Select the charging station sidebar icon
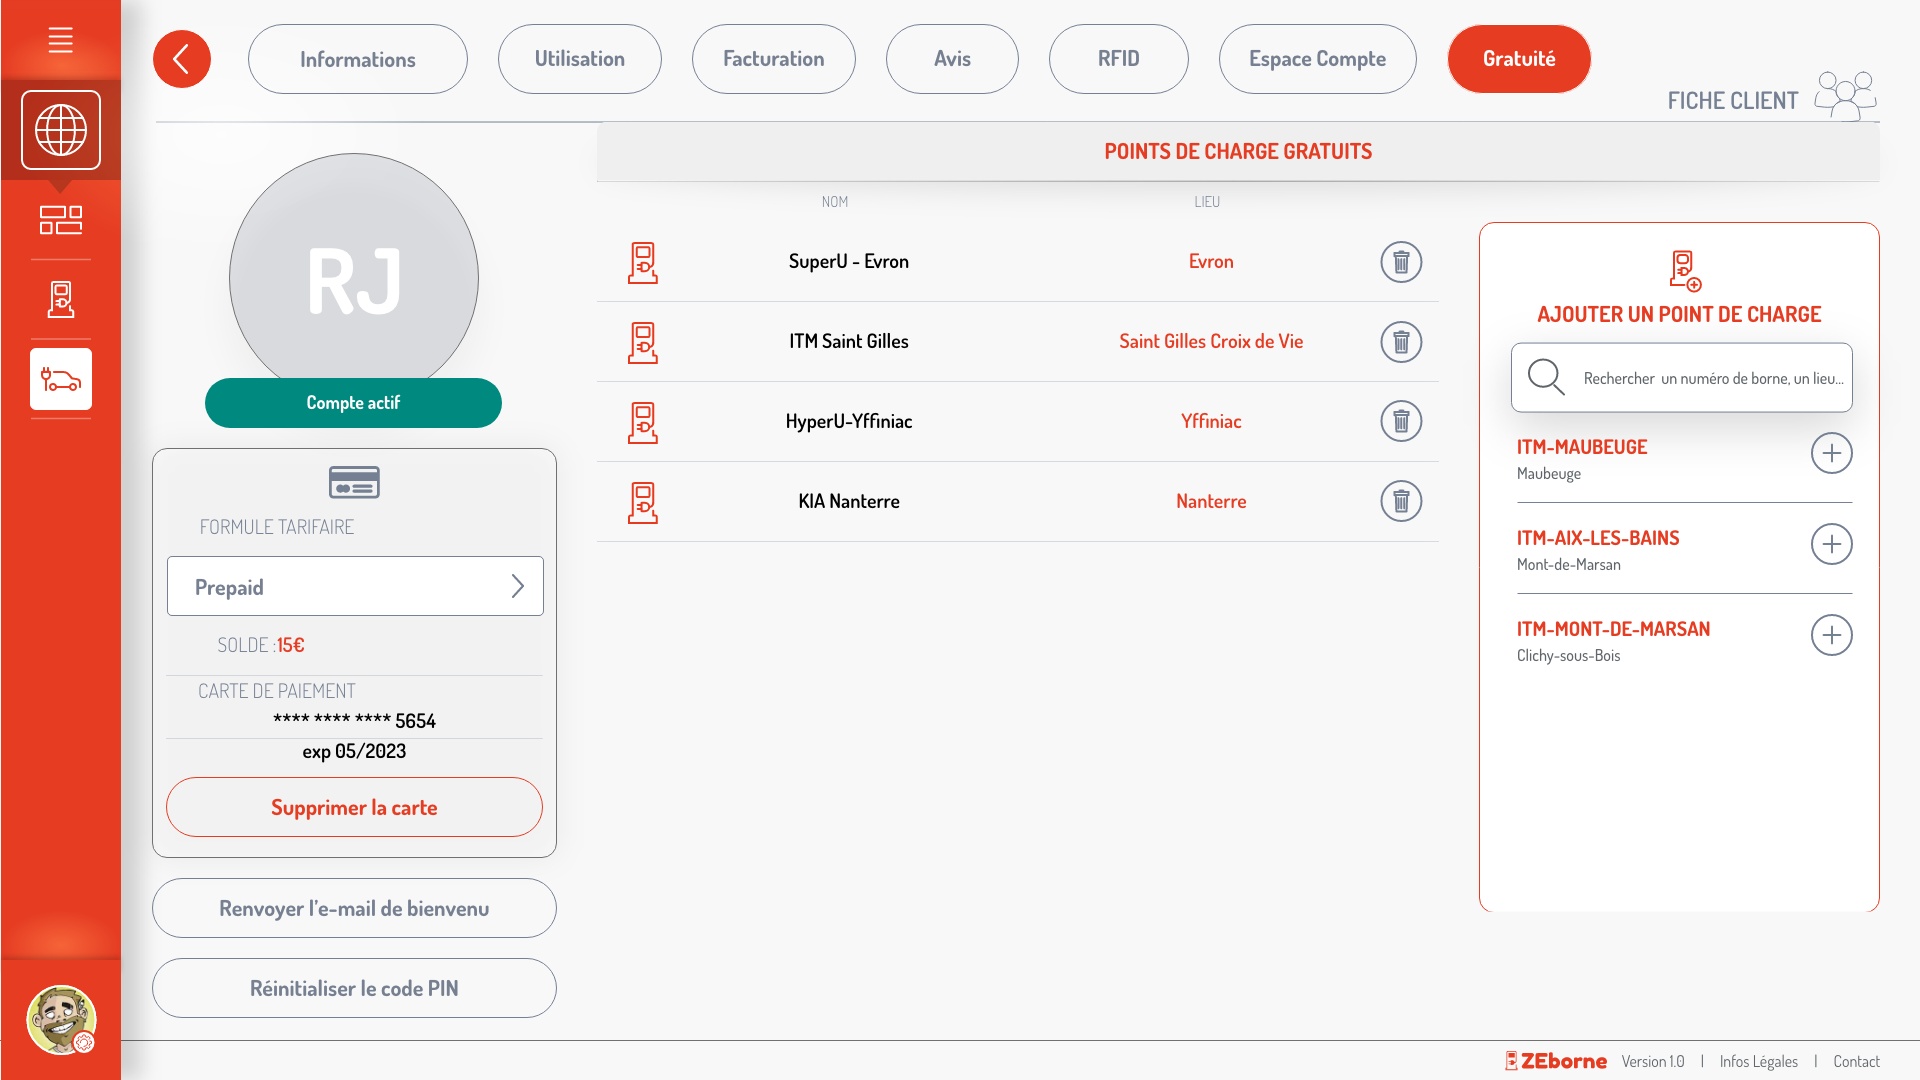 click(61, 299)
